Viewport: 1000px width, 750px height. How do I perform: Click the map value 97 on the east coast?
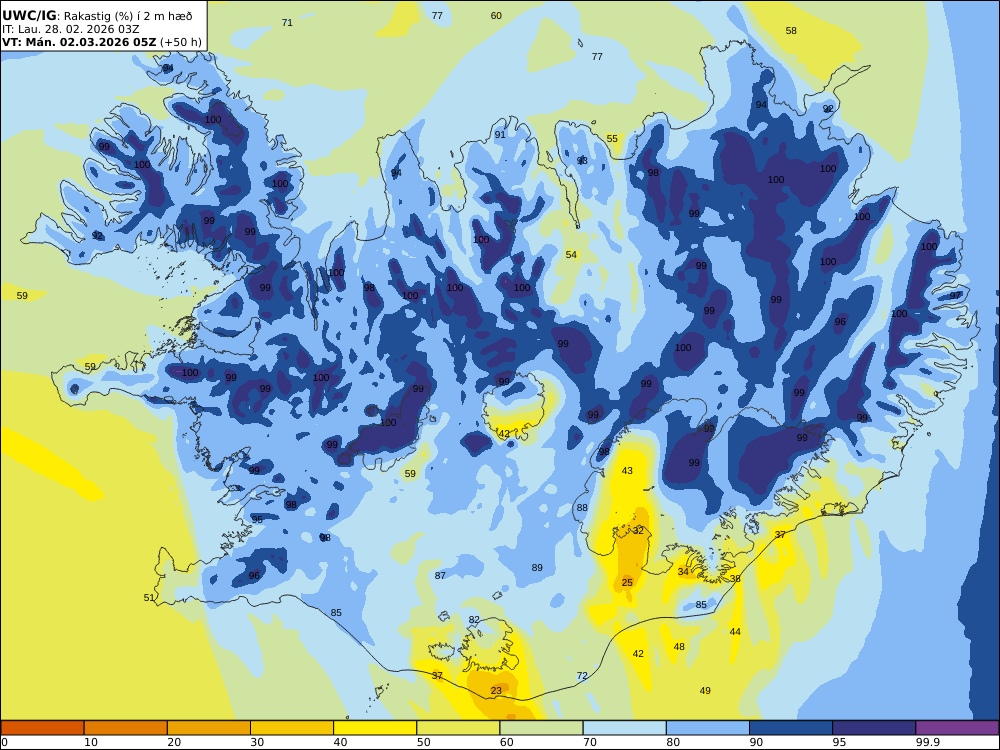[955, 295]
